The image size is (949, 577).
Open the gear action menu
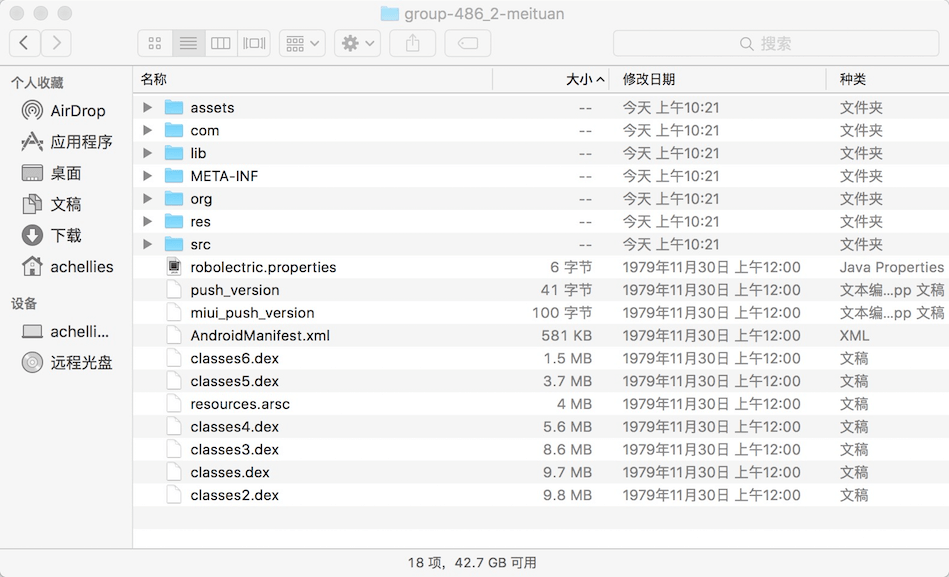pyautogui.click(x=358, y=43)
